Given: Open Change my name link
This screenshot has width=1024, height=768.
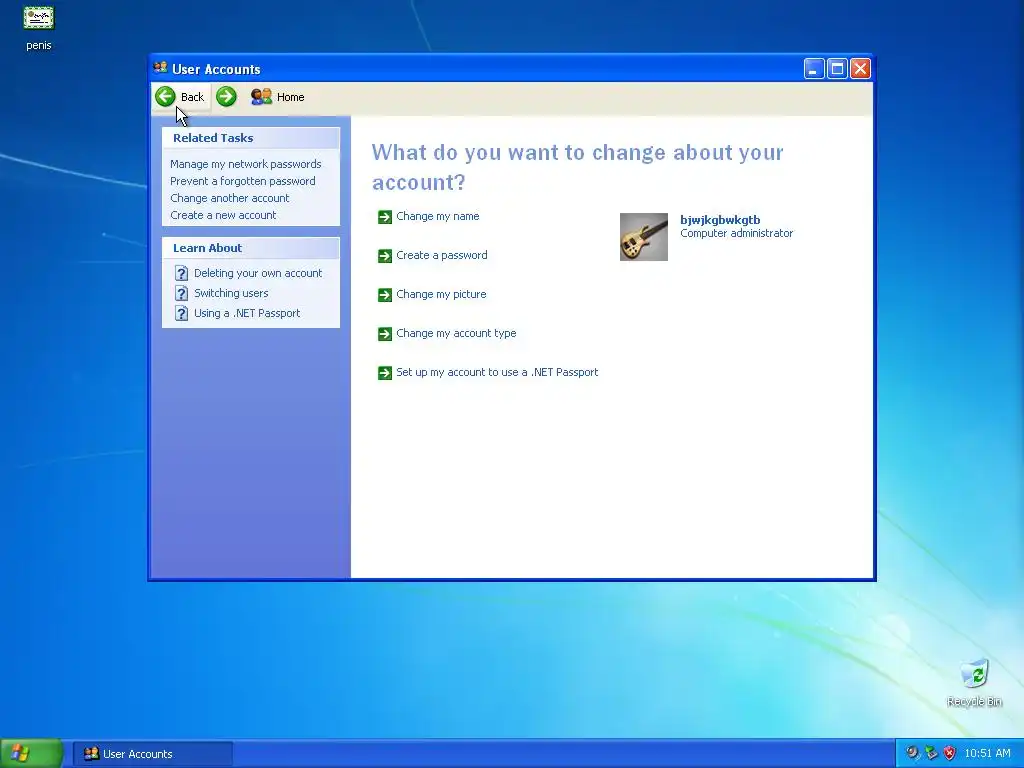Looking at the screenshot, I should point(438,216).
